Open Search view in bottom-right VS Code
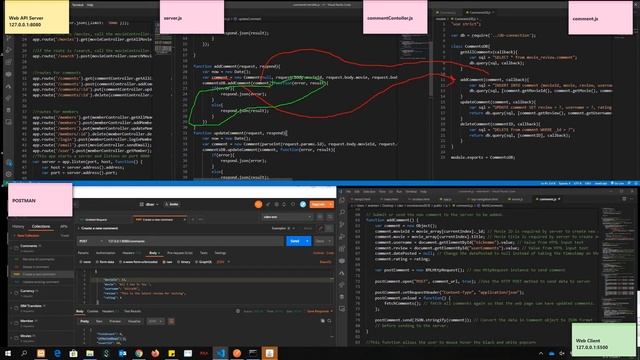This screenshot has width=640, height=360. point(342,212)
